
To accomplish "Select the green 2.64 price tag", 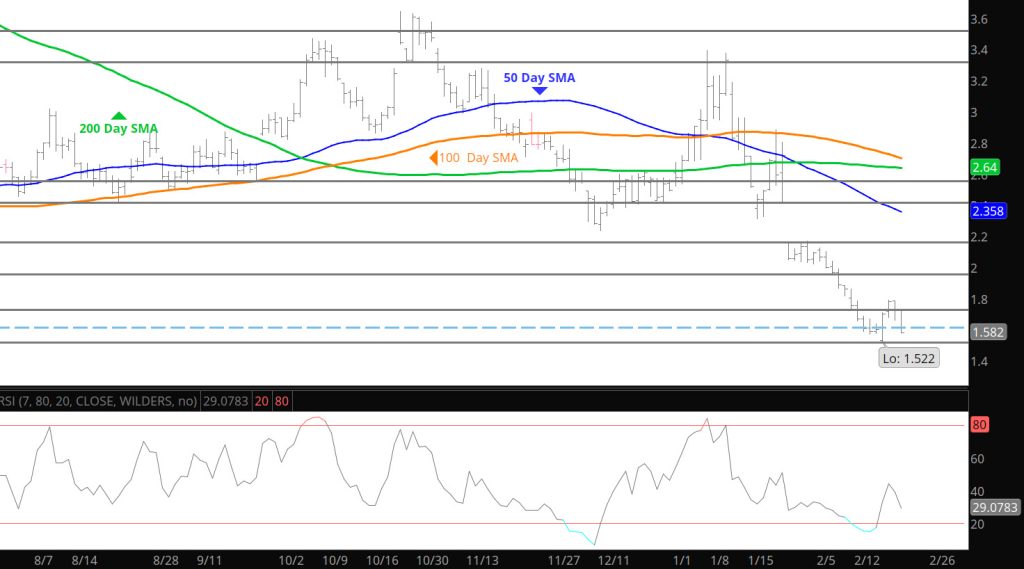I will 986,167.
